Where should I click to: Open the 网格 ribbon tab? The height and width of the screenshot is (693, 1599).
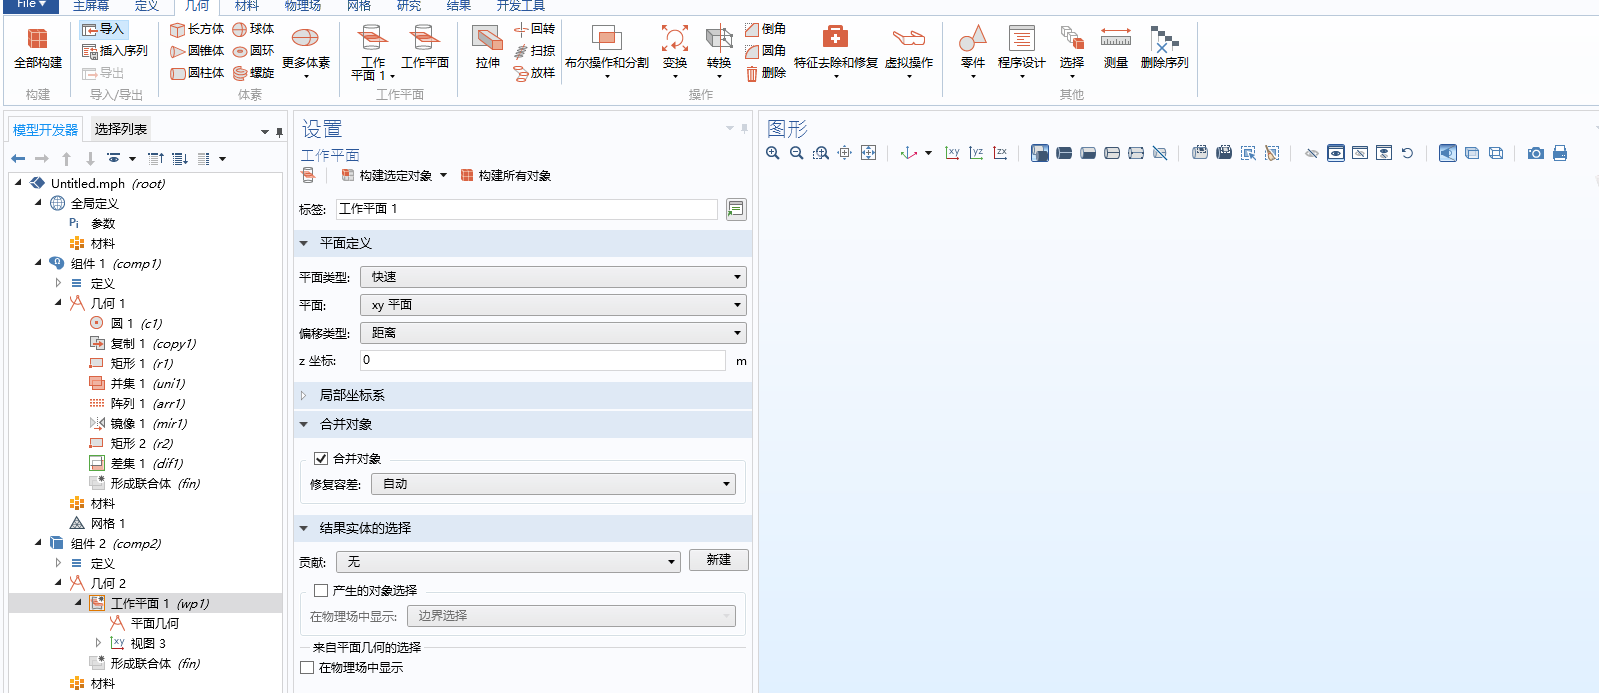pos(359,6)
